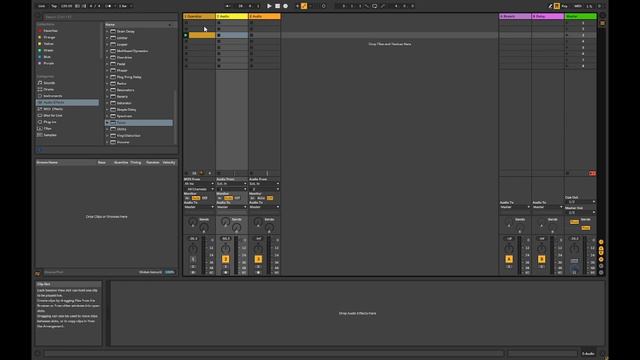Image resolution: width=640 pixels, height=360 pixels.
Task: Click the Tap tempo button
Action: tap(54, 6)
